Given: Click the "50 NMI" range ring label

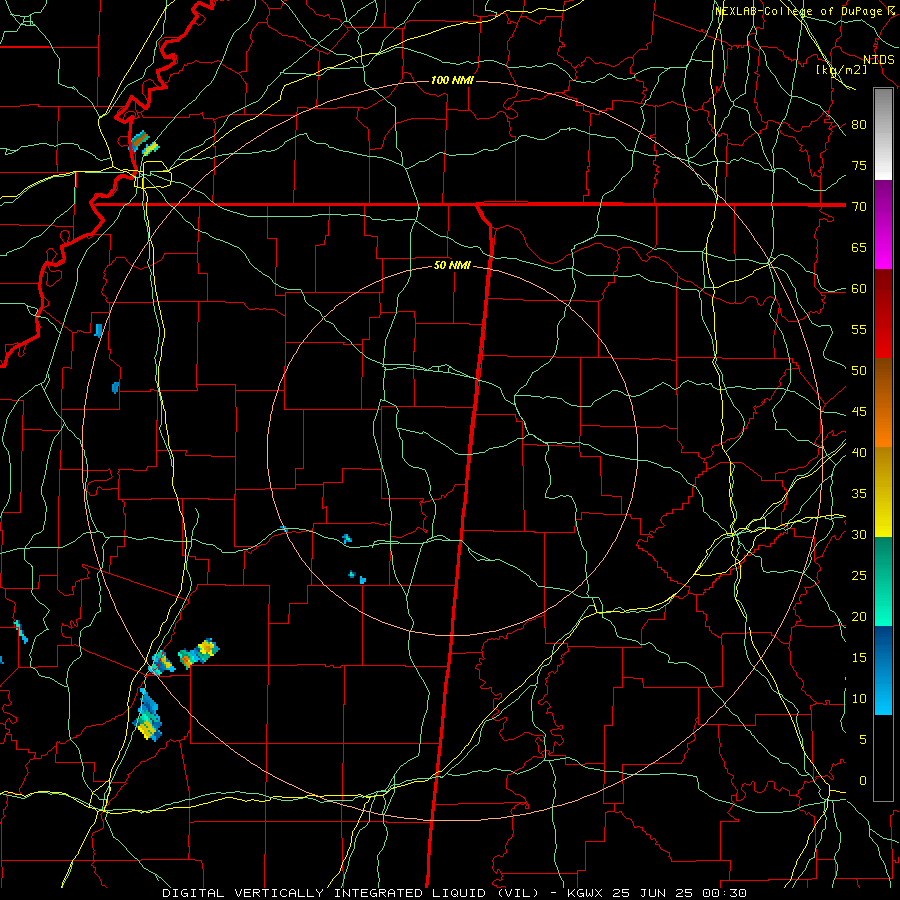Looking at the screenshot, I should click(x=452, y=265).
